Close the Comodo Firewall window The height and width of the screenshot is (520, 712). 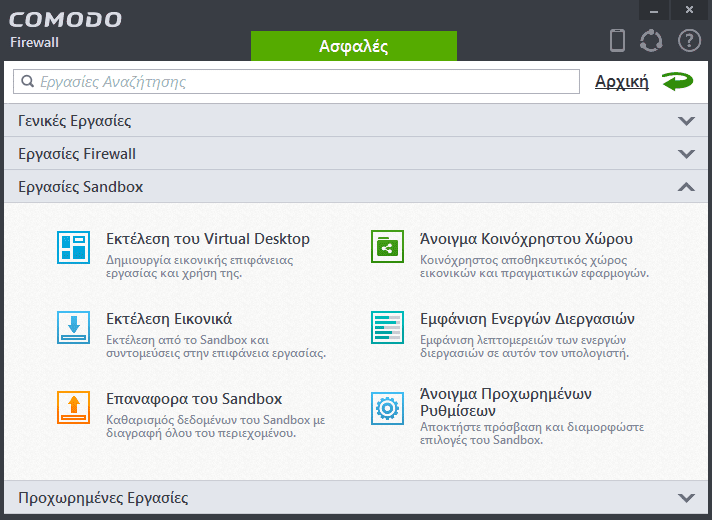689,10
